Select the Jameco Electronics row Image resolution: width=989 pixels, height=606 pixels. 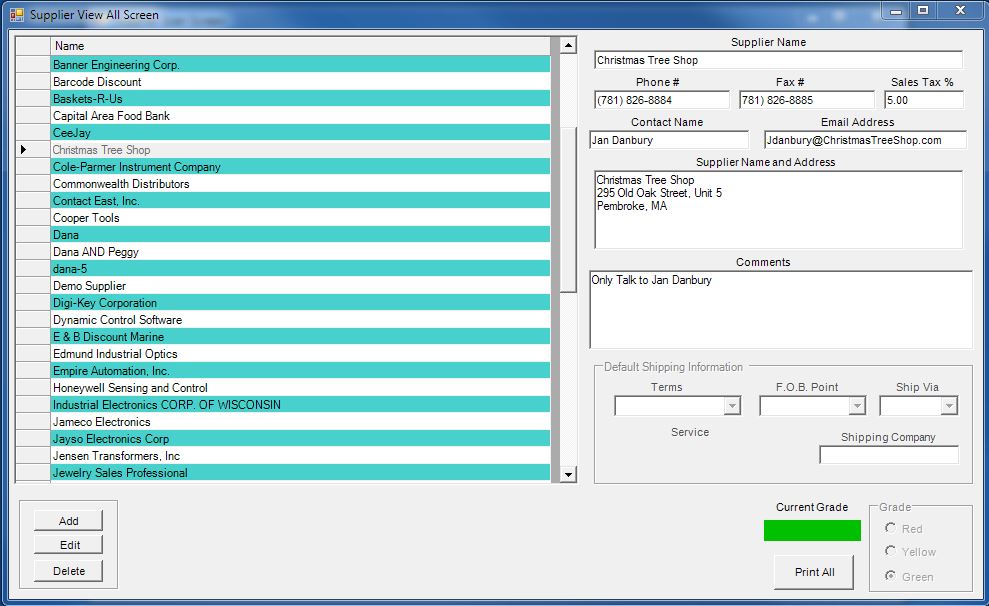click(300, 422)
